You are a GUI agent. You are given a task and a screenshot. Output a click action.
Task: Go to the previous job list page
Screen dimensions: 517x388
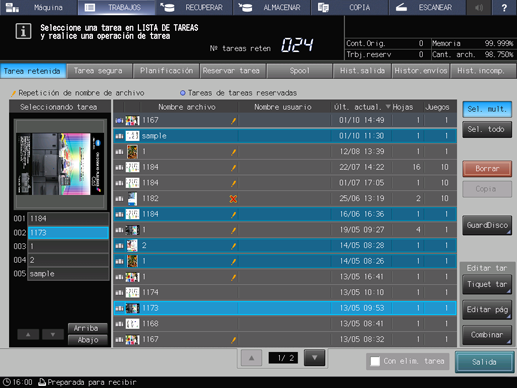(x=252, y=358)
